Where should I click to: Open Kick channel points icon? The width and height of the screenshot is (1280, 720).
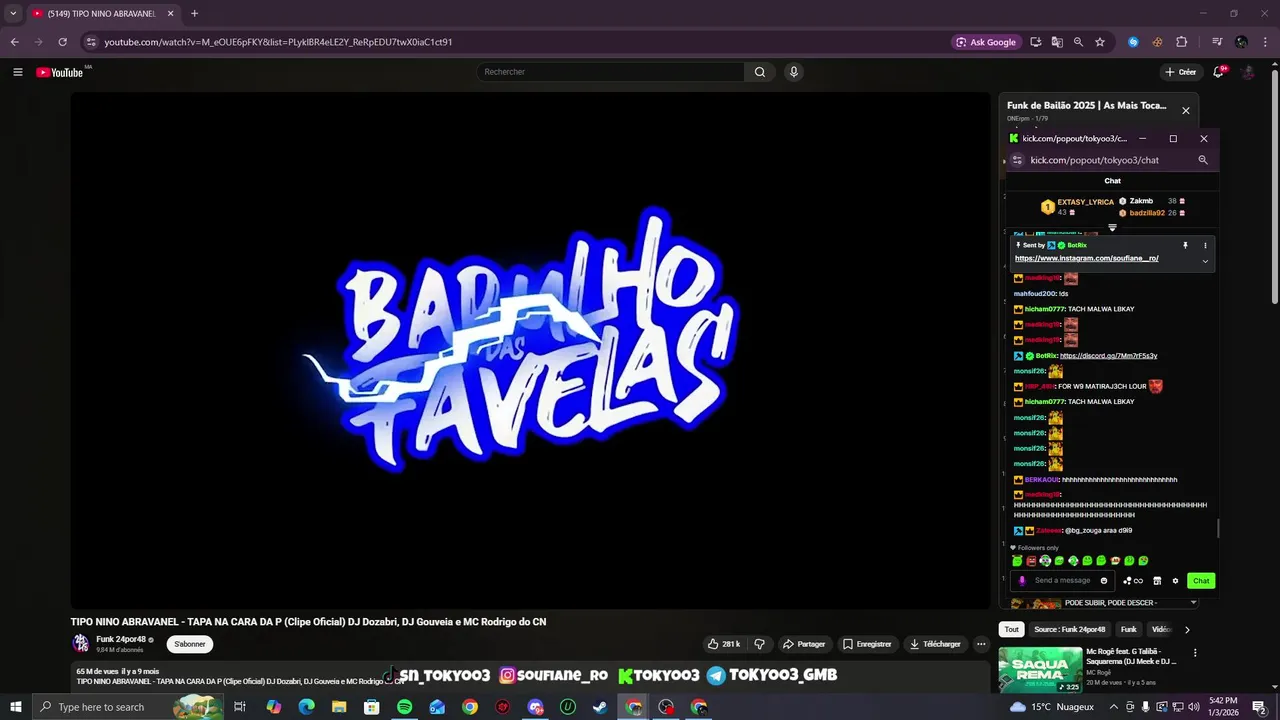[1133, 581]
